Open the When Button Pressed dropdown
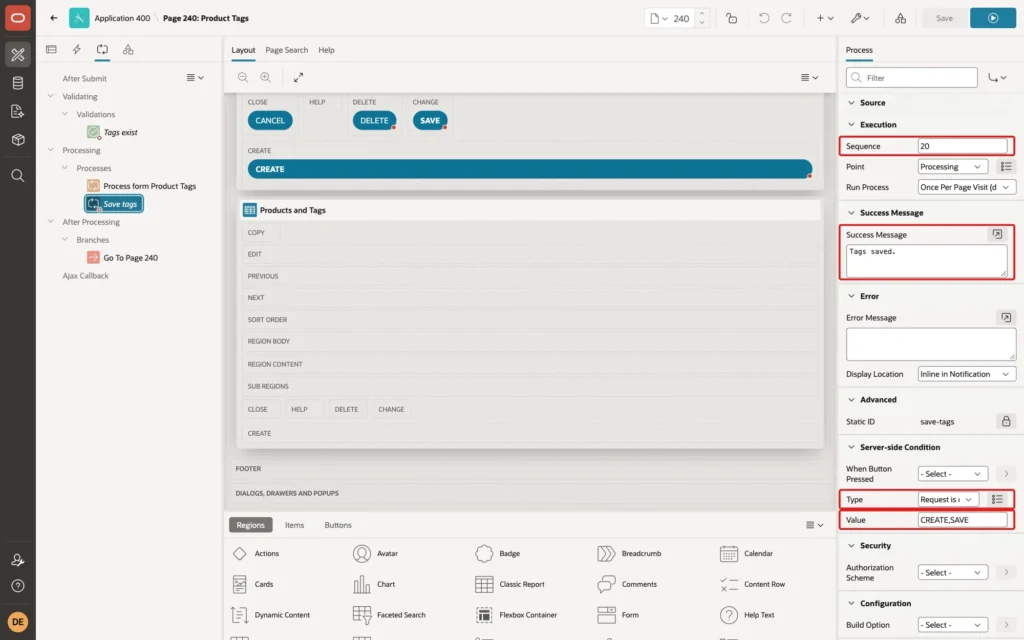This screenshot has width=1024, height=640. click(x=952, y=473)
